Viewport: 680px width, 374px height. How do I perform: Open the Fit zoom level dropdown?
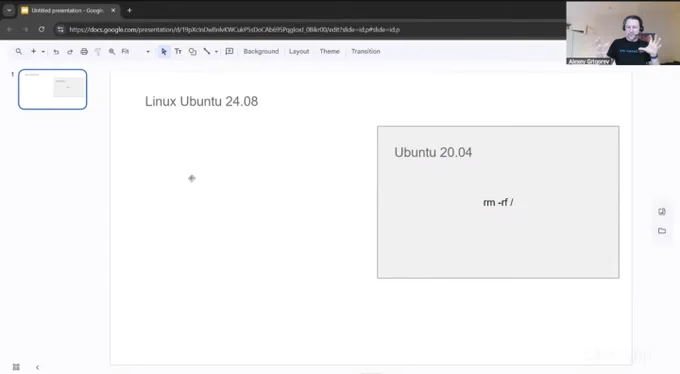click(x=135, y=52)
